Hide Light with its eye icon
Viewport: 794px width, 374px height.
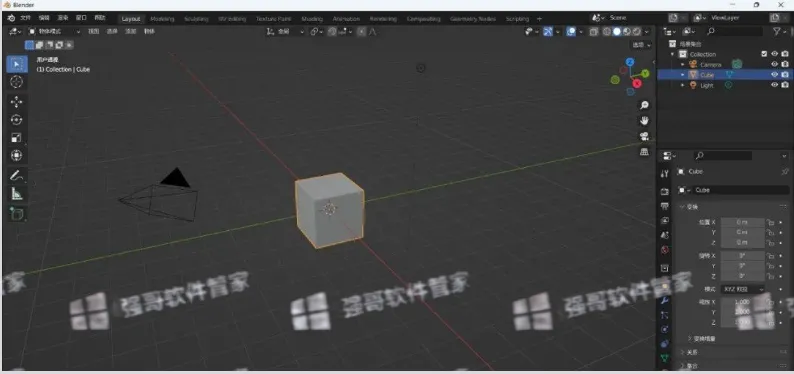(x=774, y=85)
